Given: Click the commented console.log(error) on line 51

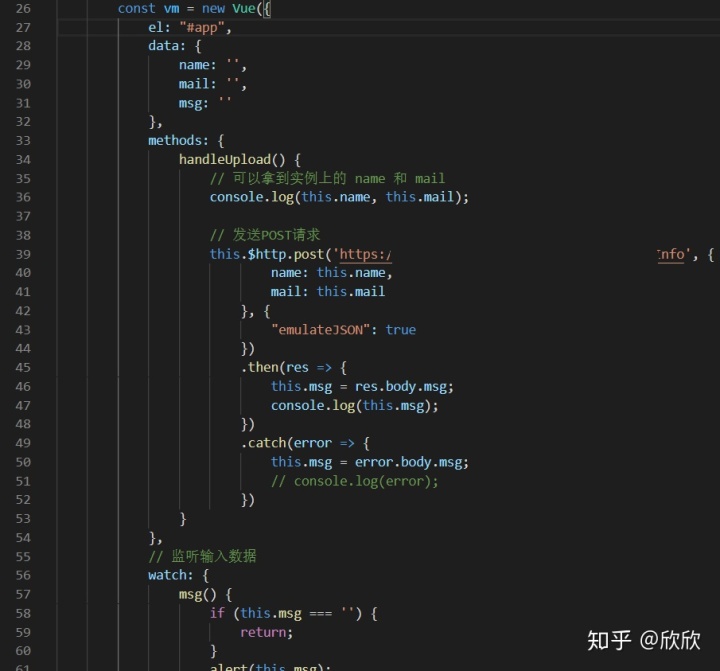Looking at the screenshot, I should click(354, 481).
